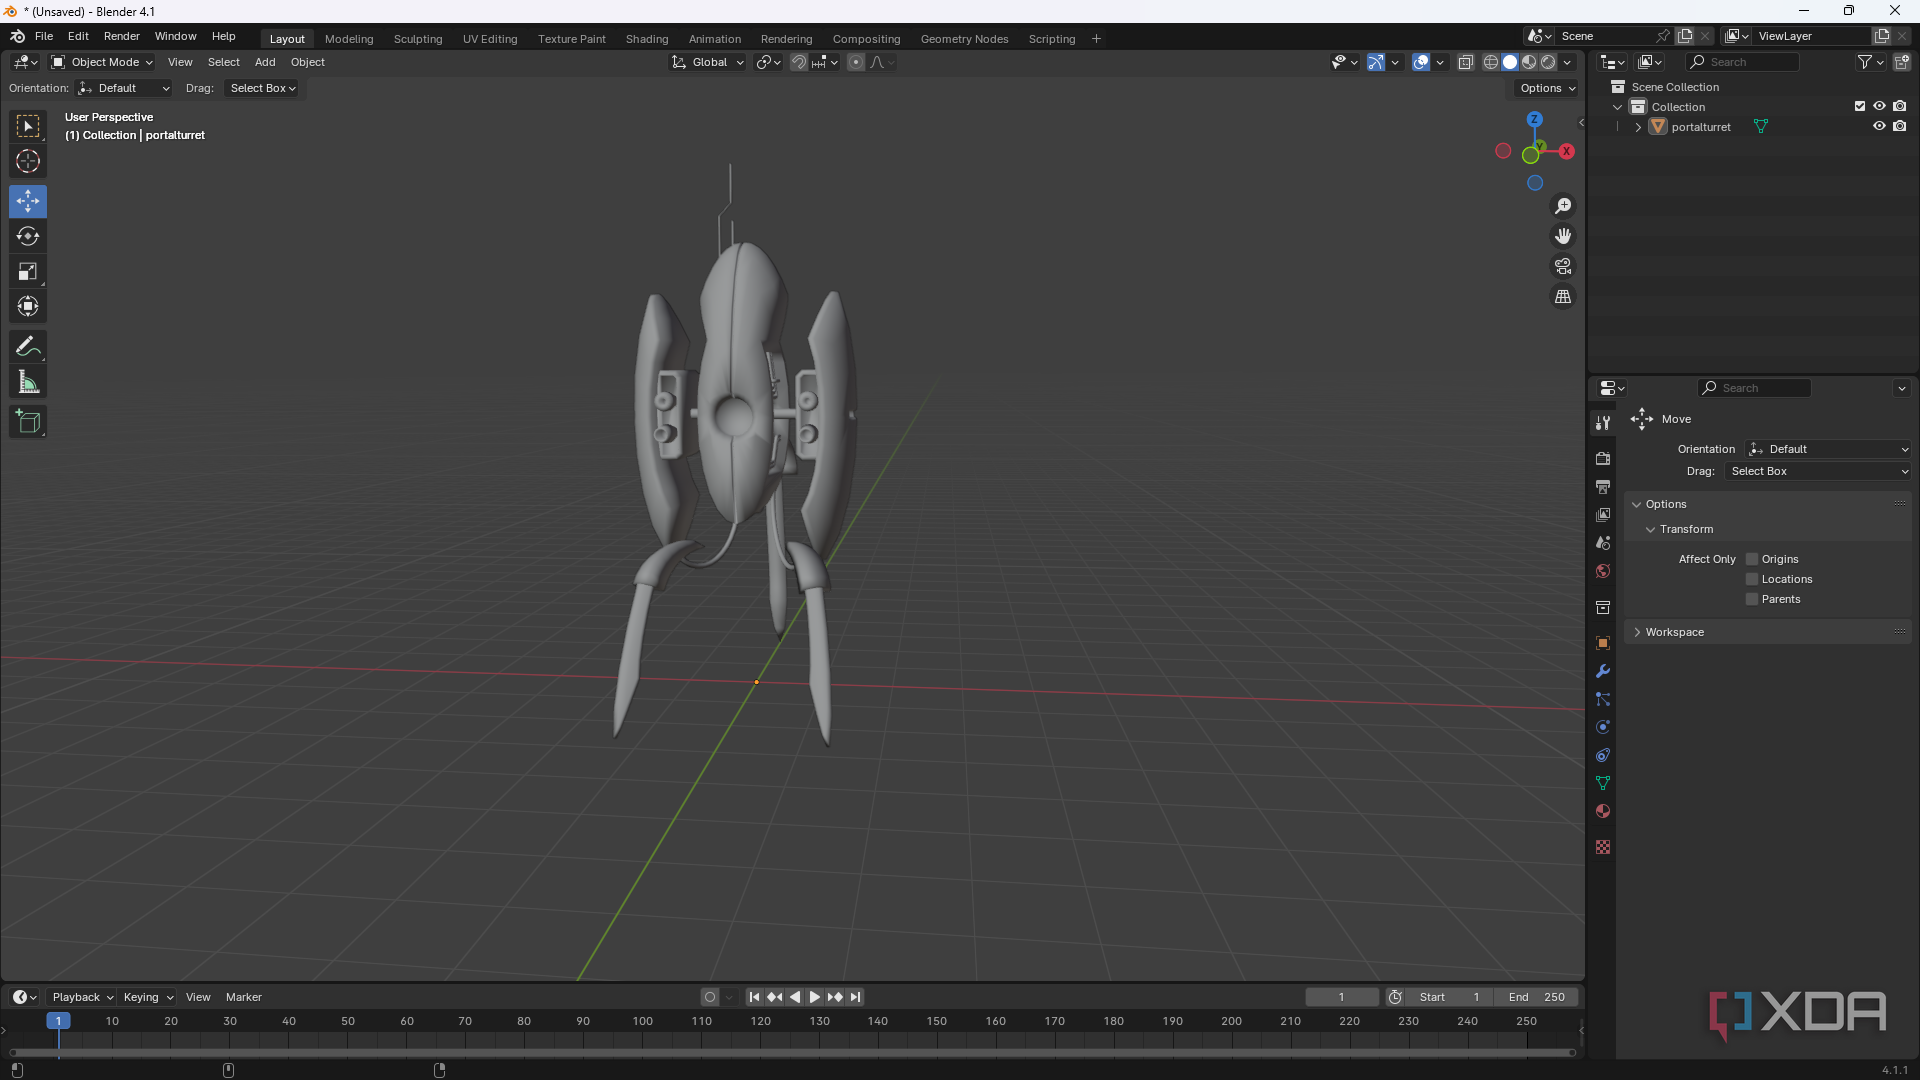Switch to the Sculpting workspace tab
The image size is (1920, 1080).
click(x=417, y=39)
